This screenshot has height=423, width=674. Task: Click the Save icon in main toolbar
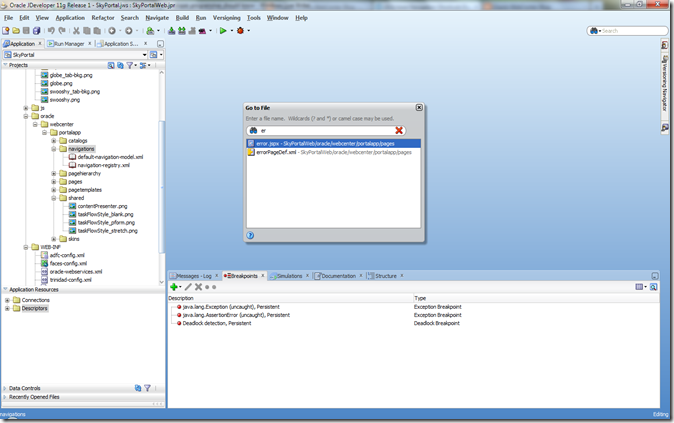coord(26,31)
